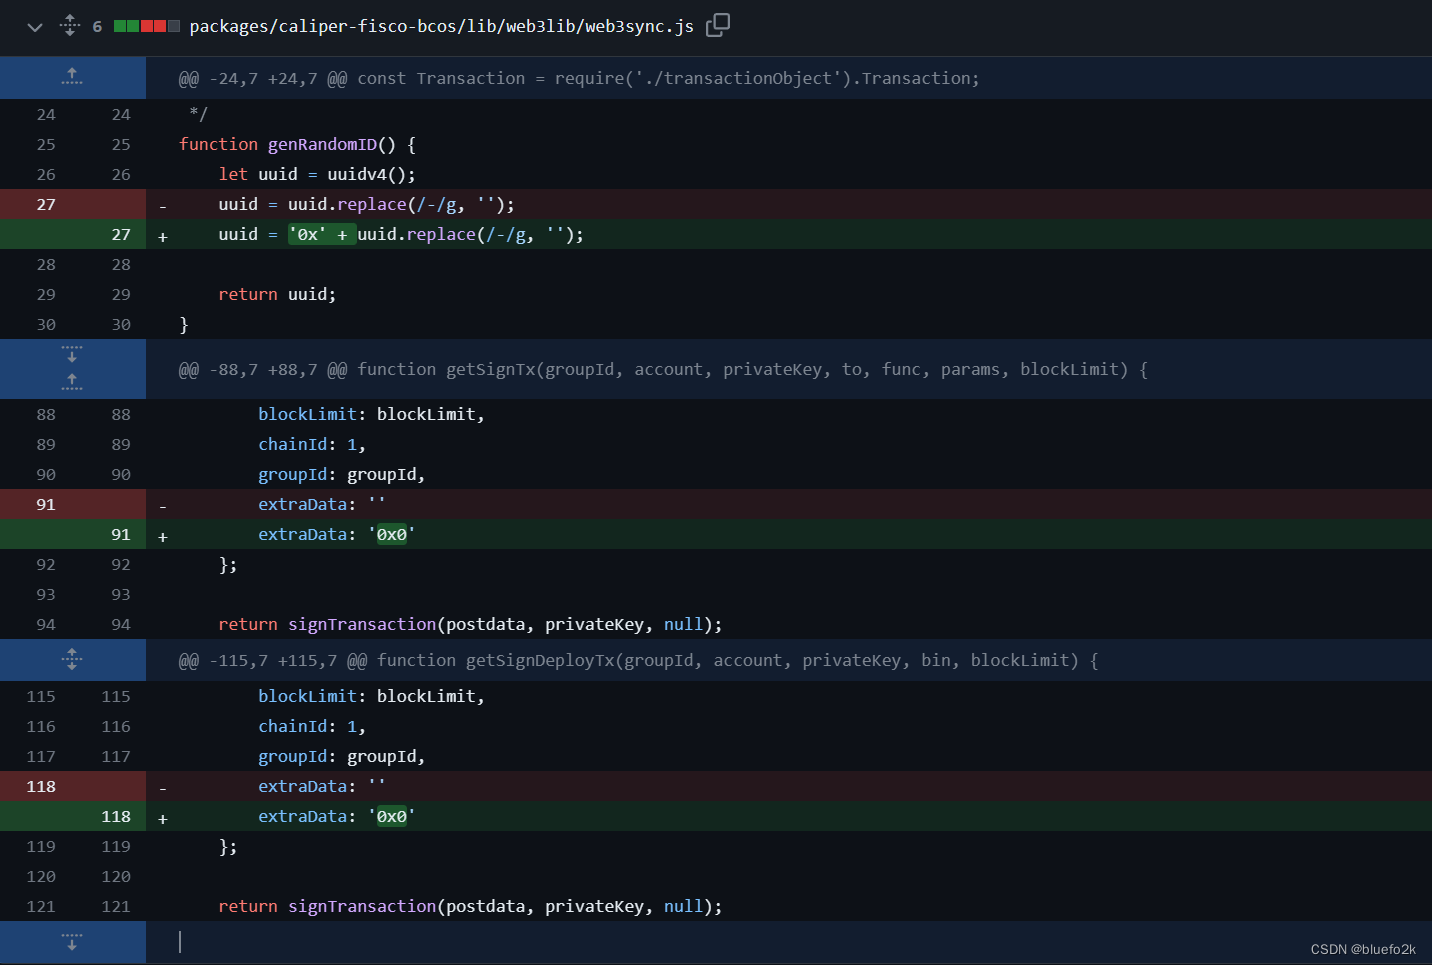Click old line number 118 on deleted row
The height and width of the screenshot is (965, 1432).
click(x=41, y=786)
